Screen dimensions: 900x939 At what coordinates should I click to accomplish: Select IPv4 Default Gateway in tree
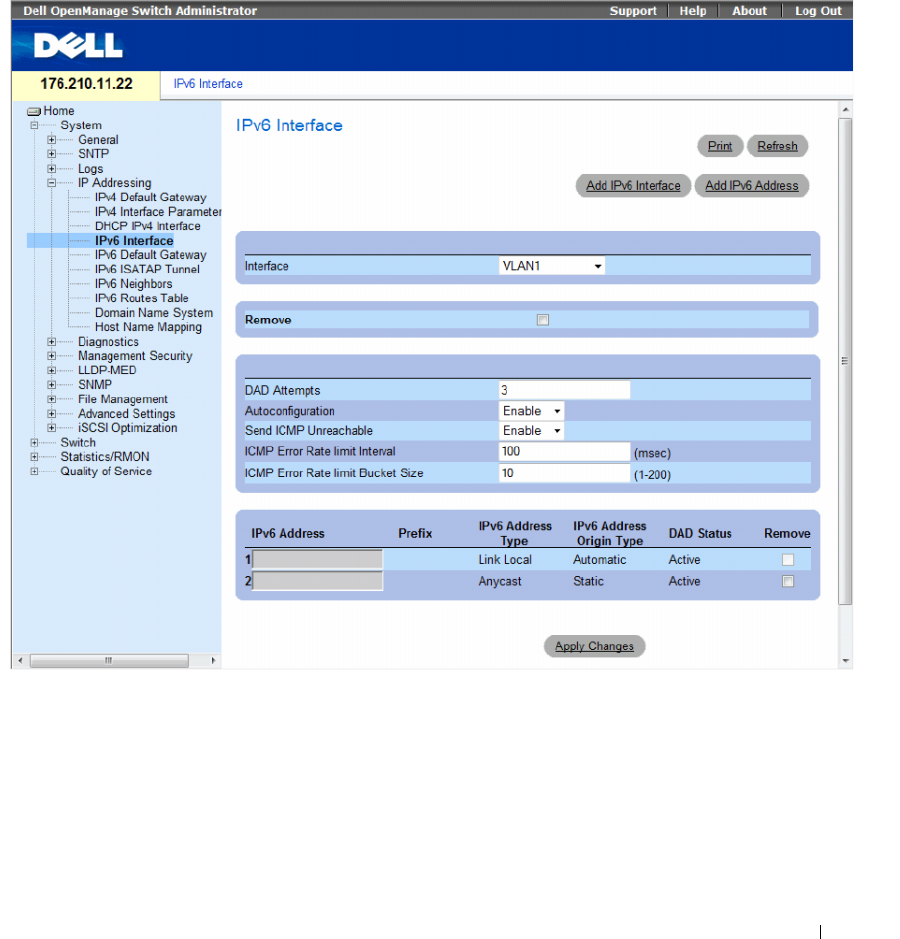[150, 198]
